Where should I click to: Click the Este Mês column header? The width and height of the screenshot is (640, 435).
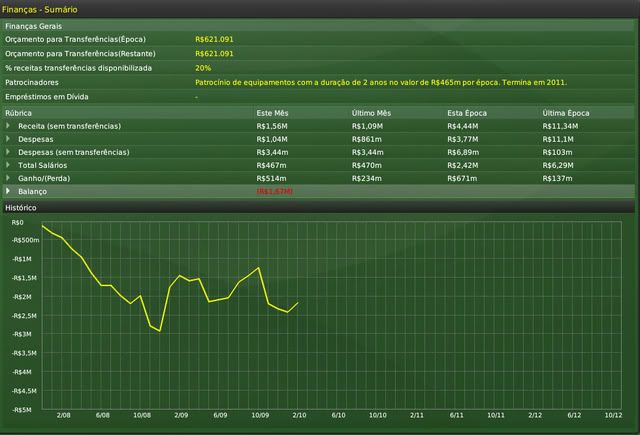pyautogui.click(x=272, y=113)
